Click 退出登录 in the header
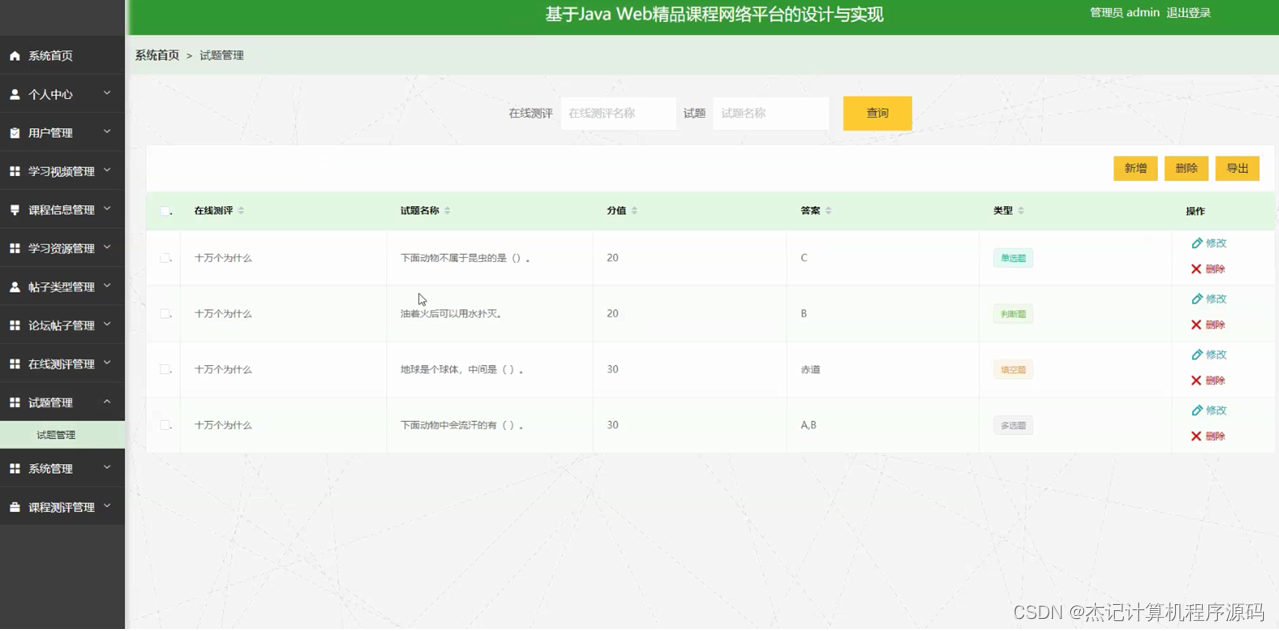 tap(1187, 12)
